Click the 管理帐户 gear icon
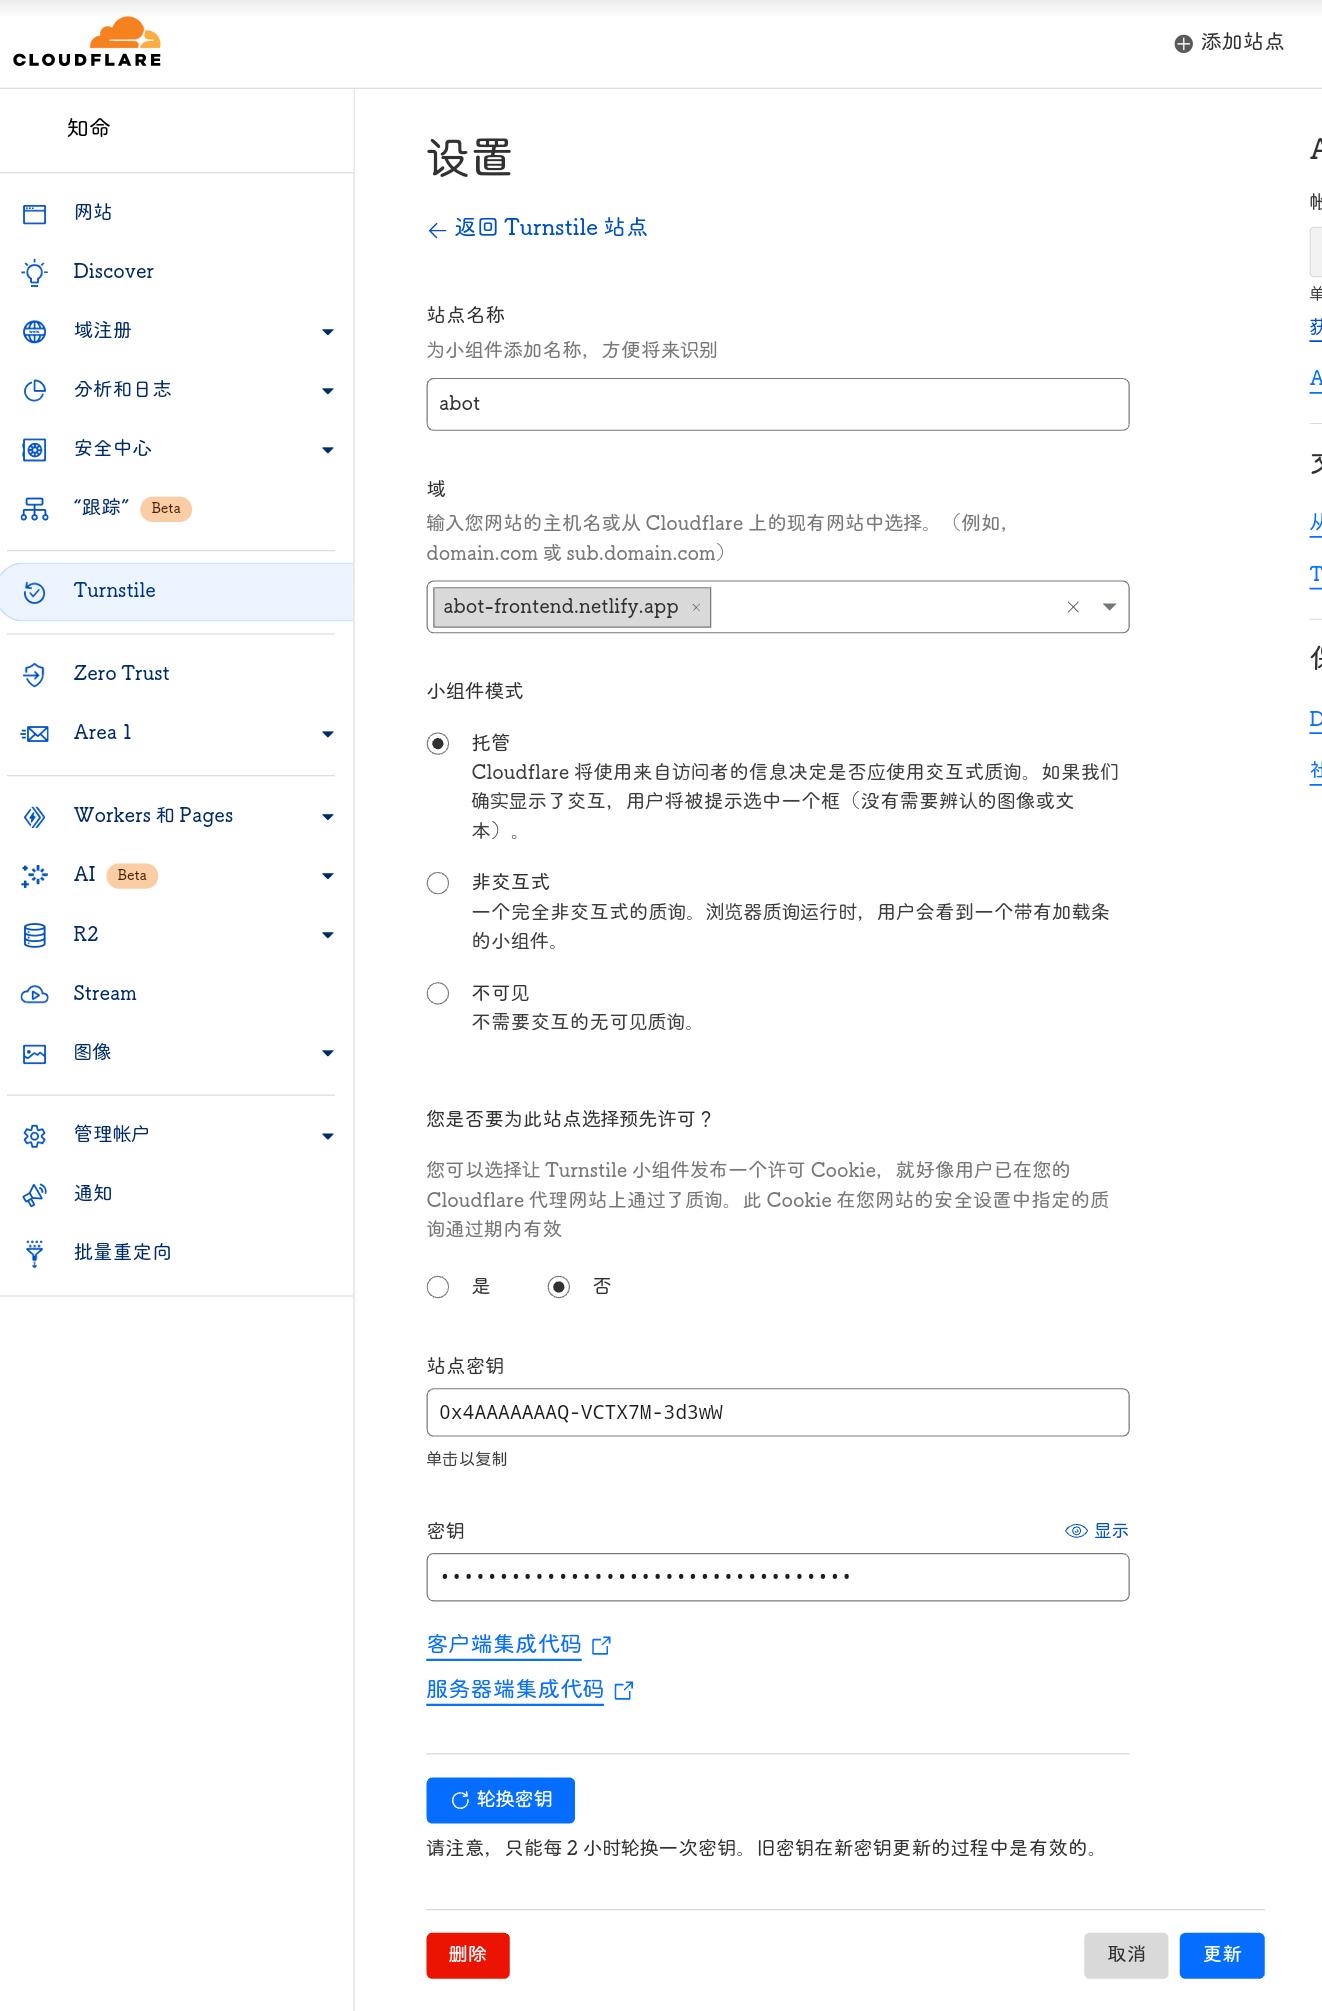Viewport: 1322px width, 2011px height. tap(35, 1135)
